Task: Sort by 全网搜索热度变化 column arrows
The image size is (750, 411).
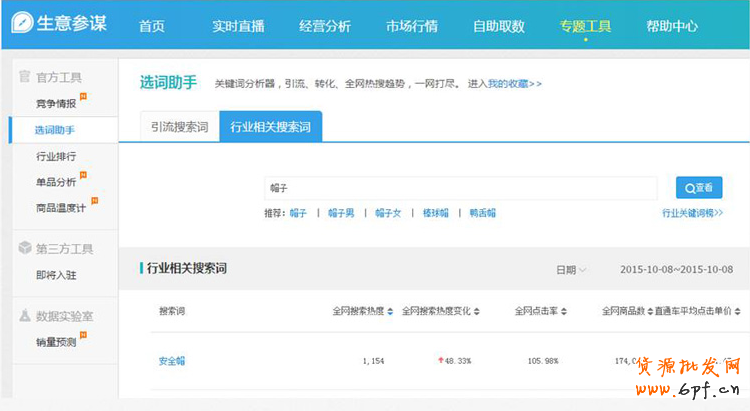Action: pyautogui.click(x=478, y=312)
